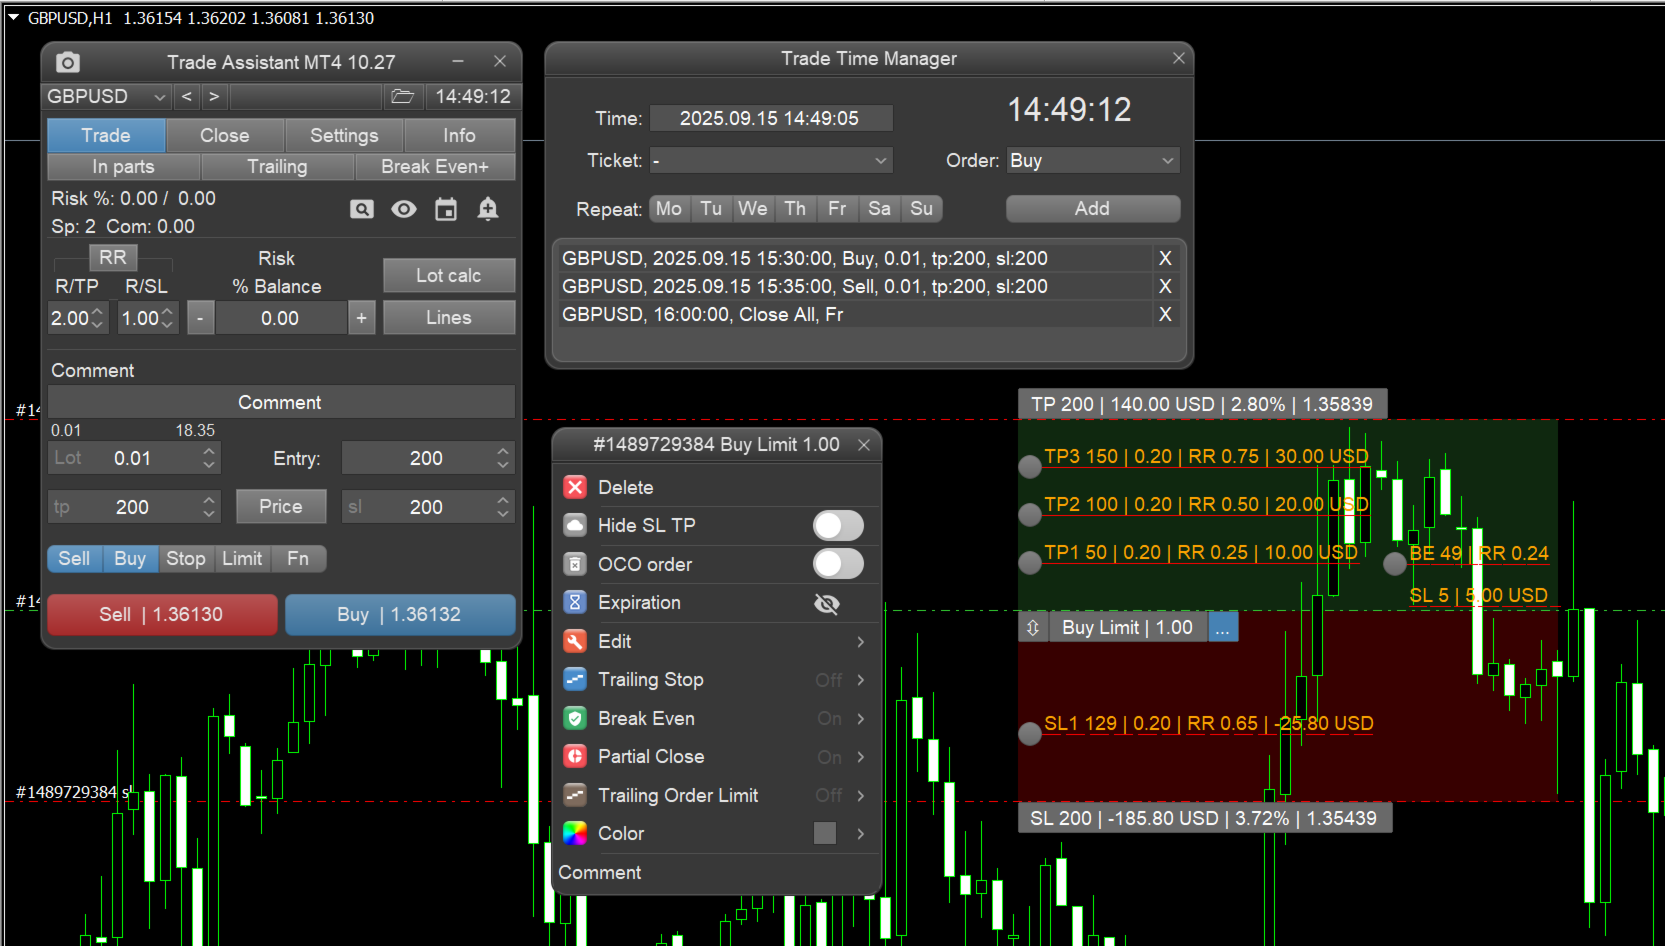Viewport: 1665px width, 946px height.
Task: Toggle We repeat day
Action: coord(753,208)
